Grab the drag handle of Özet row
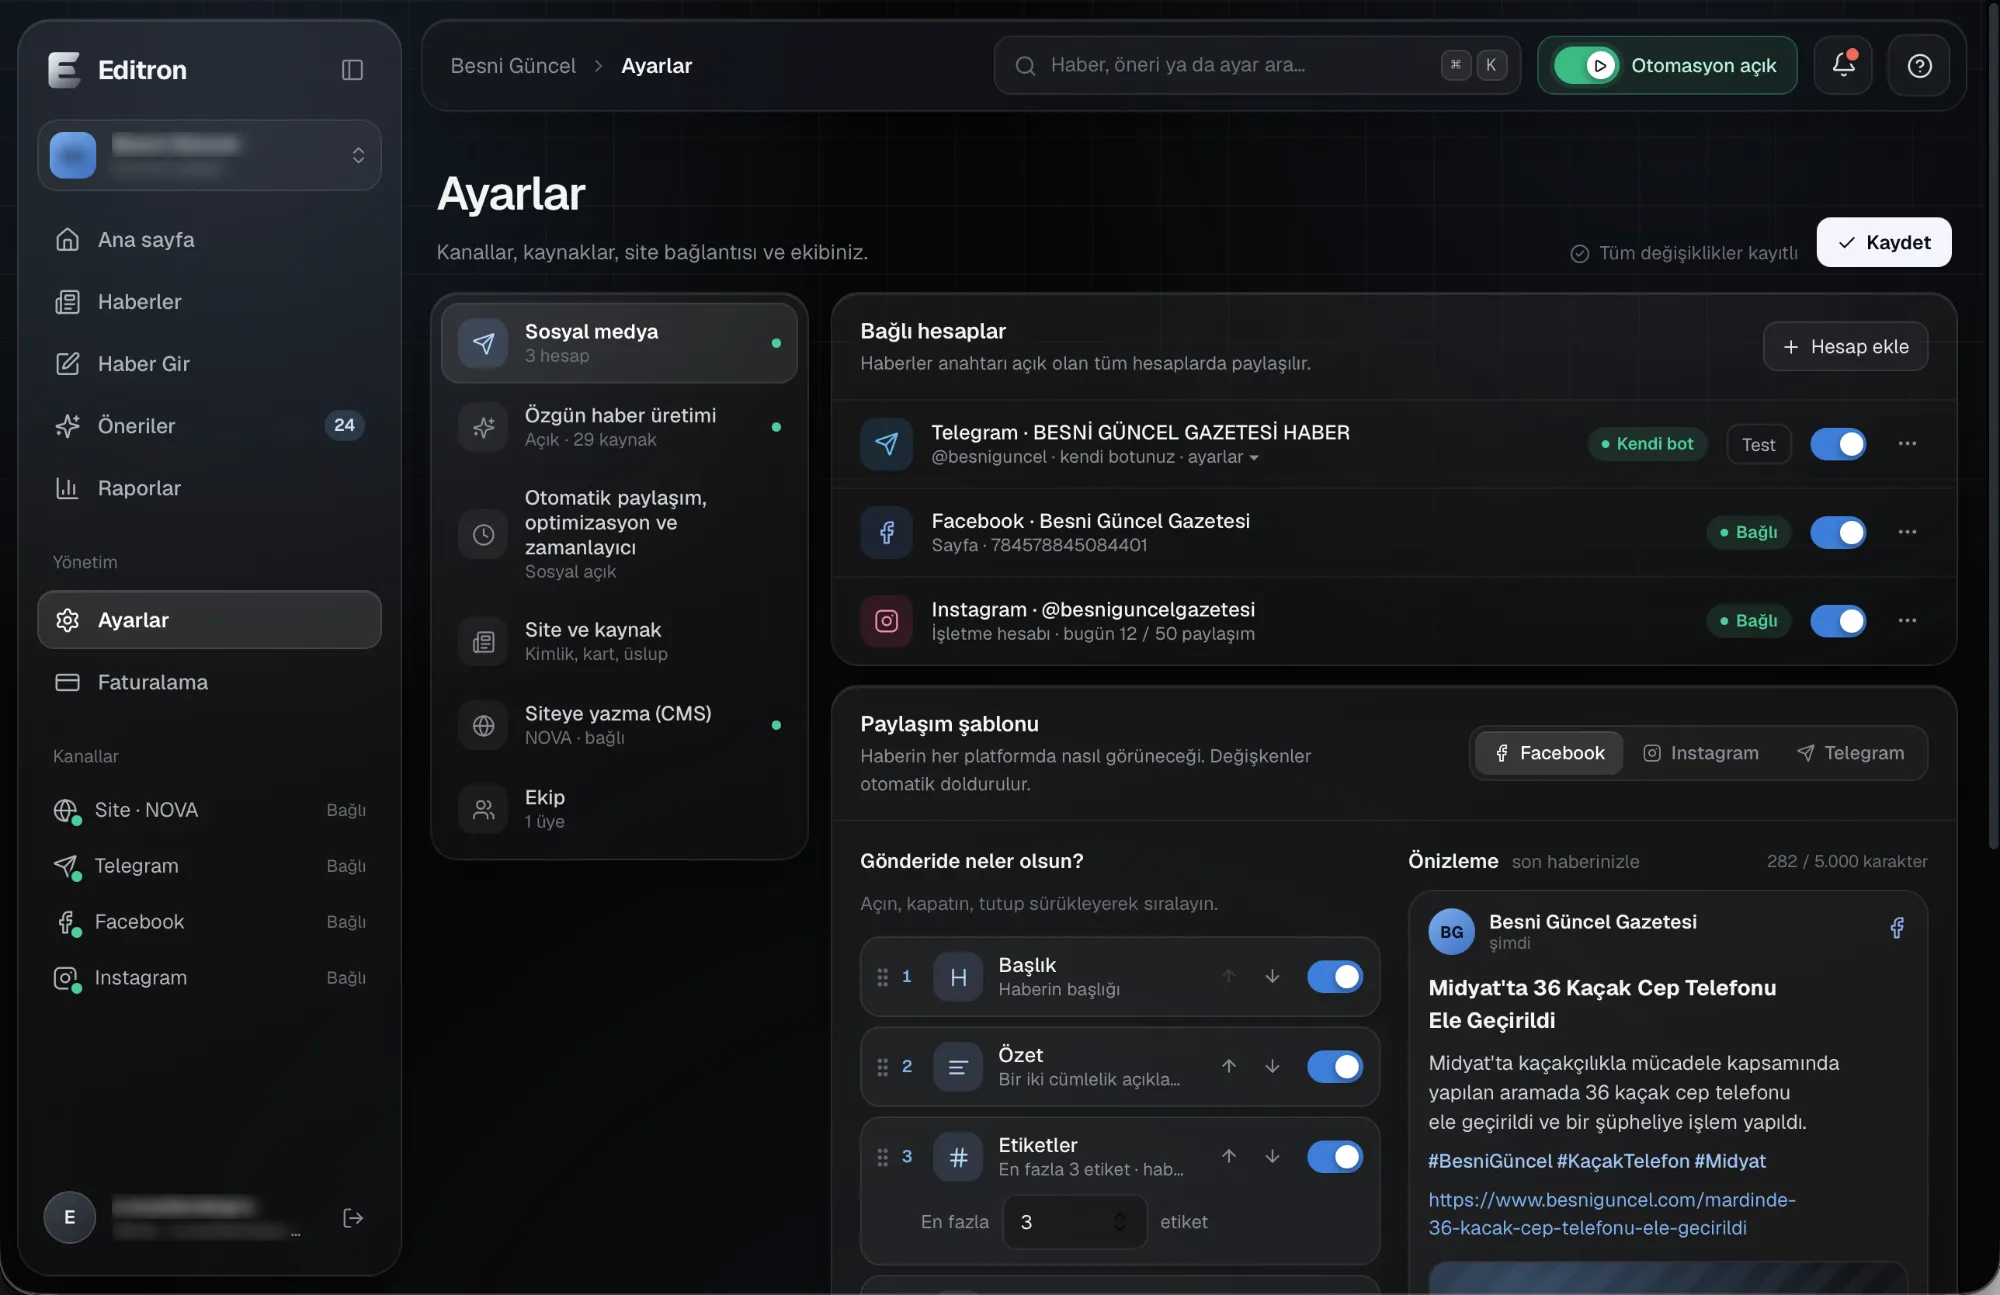This screenshot has height=1295, width=2000. (x=882, y=1067)
